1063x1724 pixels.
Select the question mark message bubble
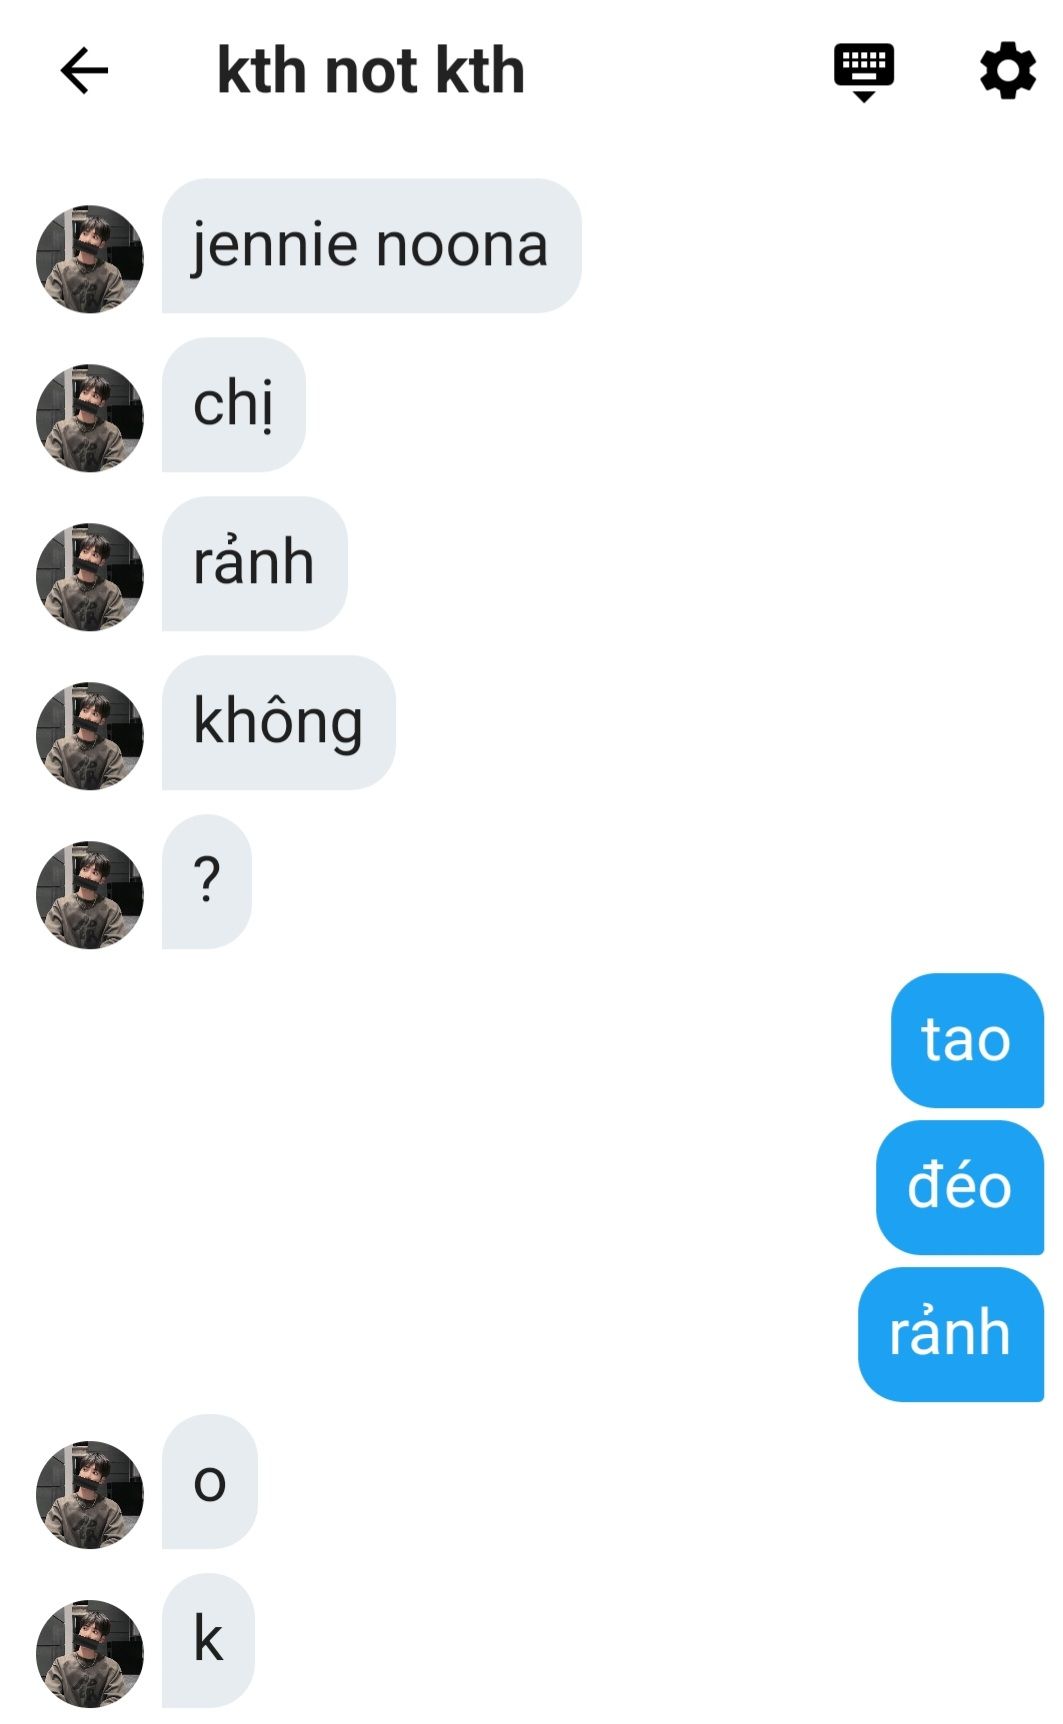pyautogui.click(x=206, y=882)
